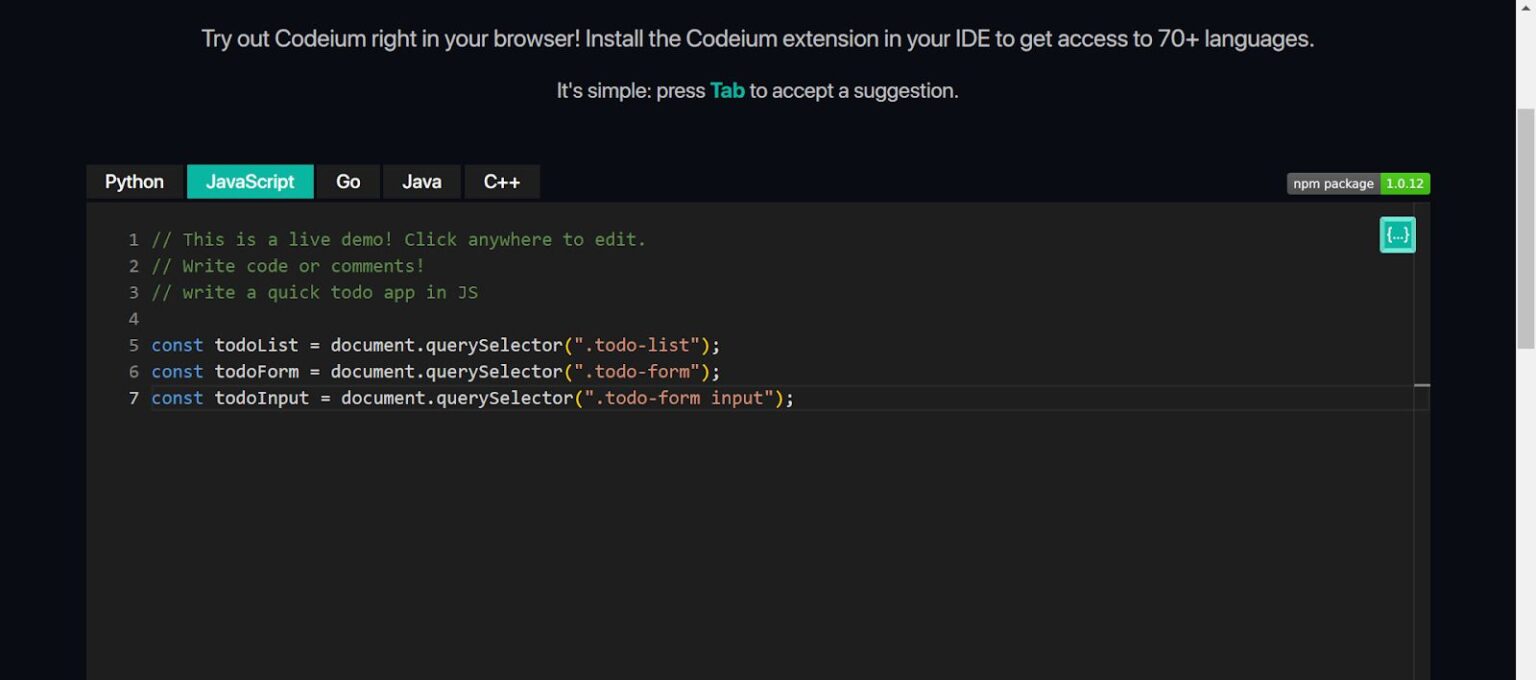Click the green 1.0.12 version badge

pos(1404,183)
